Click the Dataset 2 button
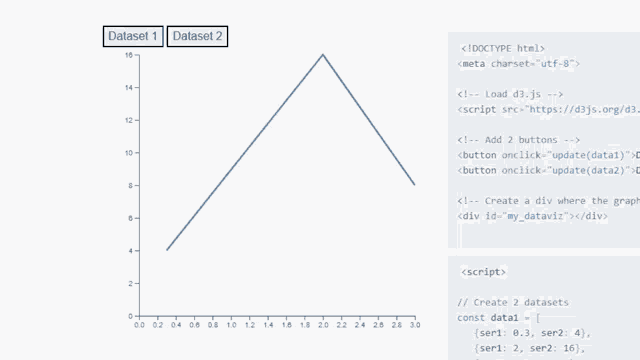 tap(198, 36)
